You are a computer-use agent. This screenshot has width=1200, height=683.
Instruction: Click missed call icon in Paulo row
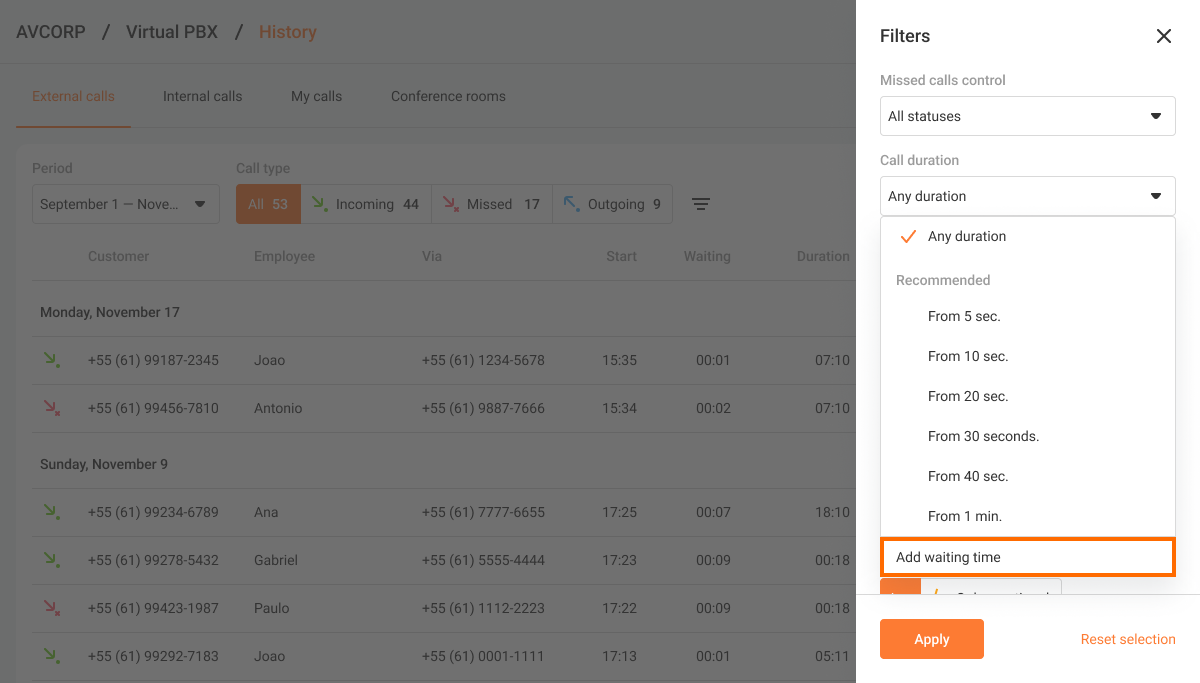(x=50, y=607)
